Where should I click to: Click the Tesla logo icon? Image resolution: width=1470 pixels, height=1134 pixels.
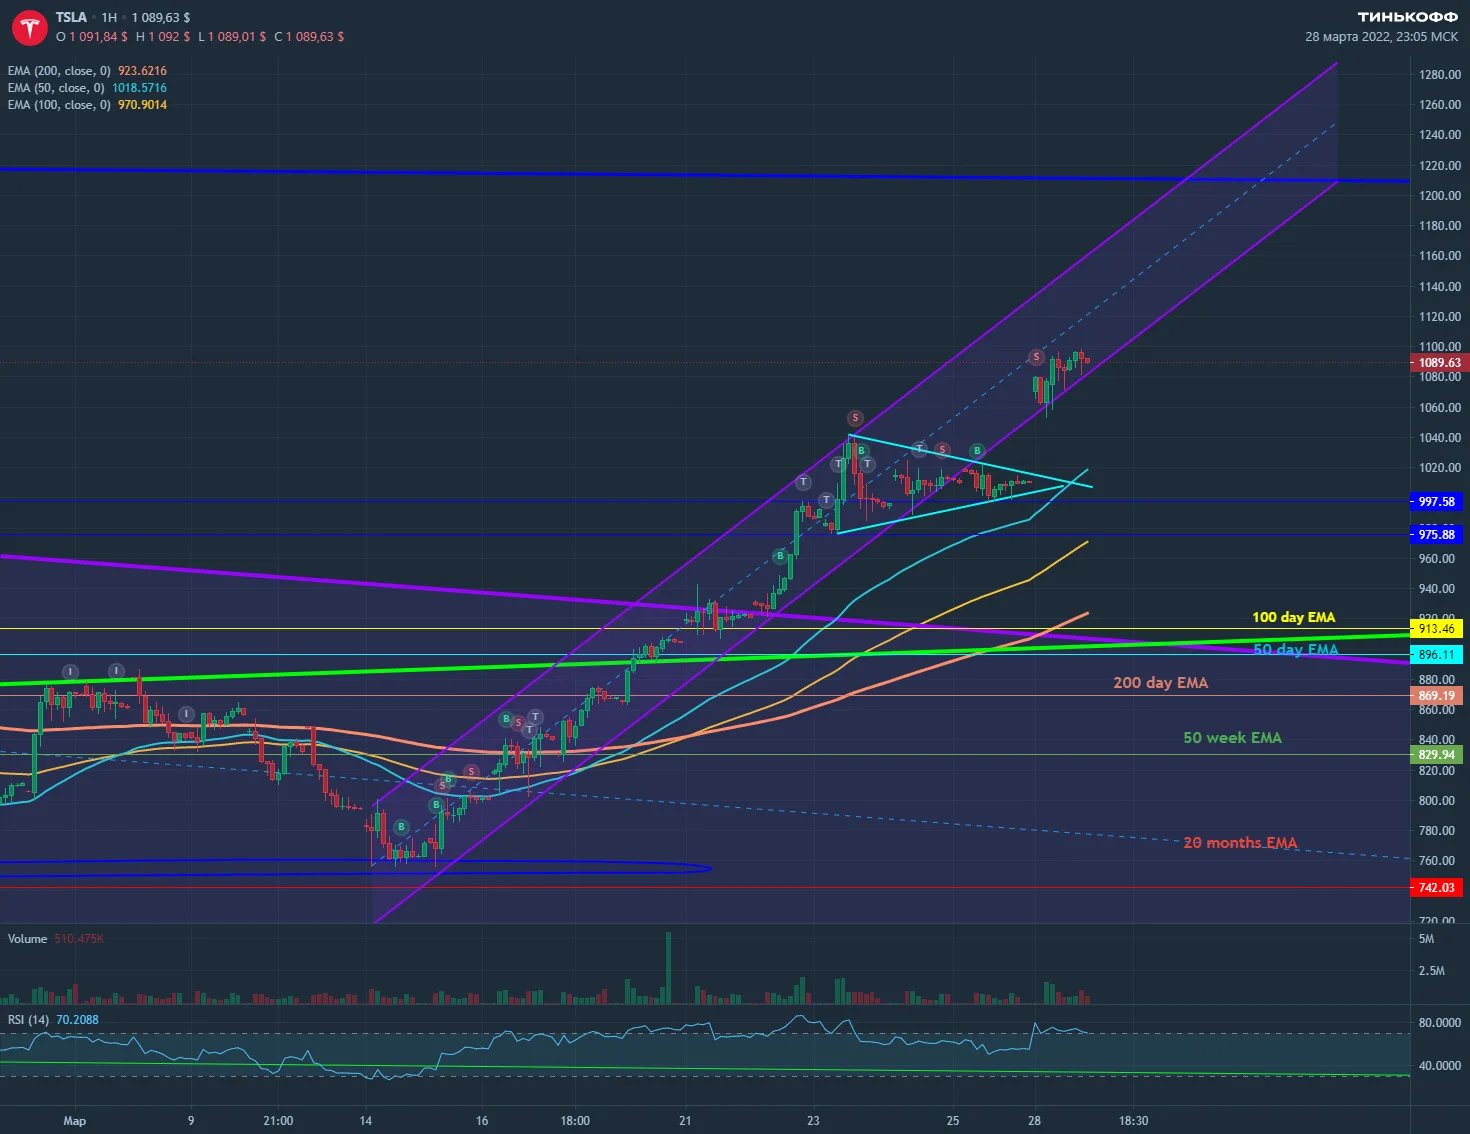click(29, 28)
